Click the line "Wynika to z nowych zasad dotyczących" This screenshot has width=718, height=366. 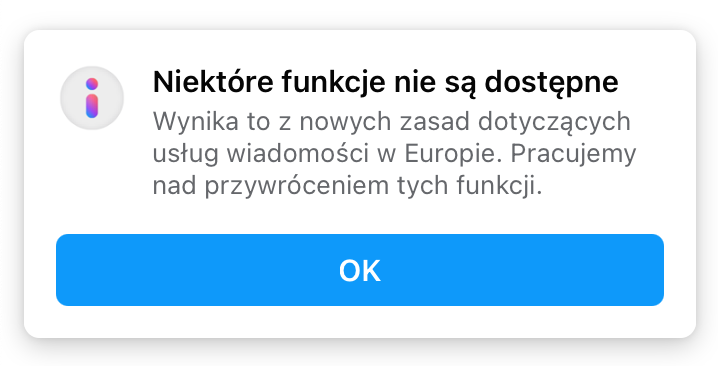(x=392, y=123)
